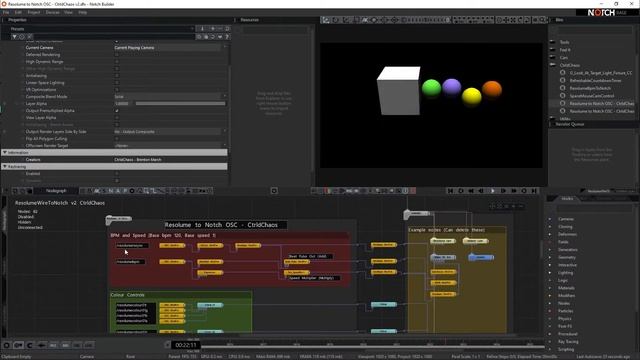Toggle the View Layer Alpha checkbox

click(x=117, y=118)
